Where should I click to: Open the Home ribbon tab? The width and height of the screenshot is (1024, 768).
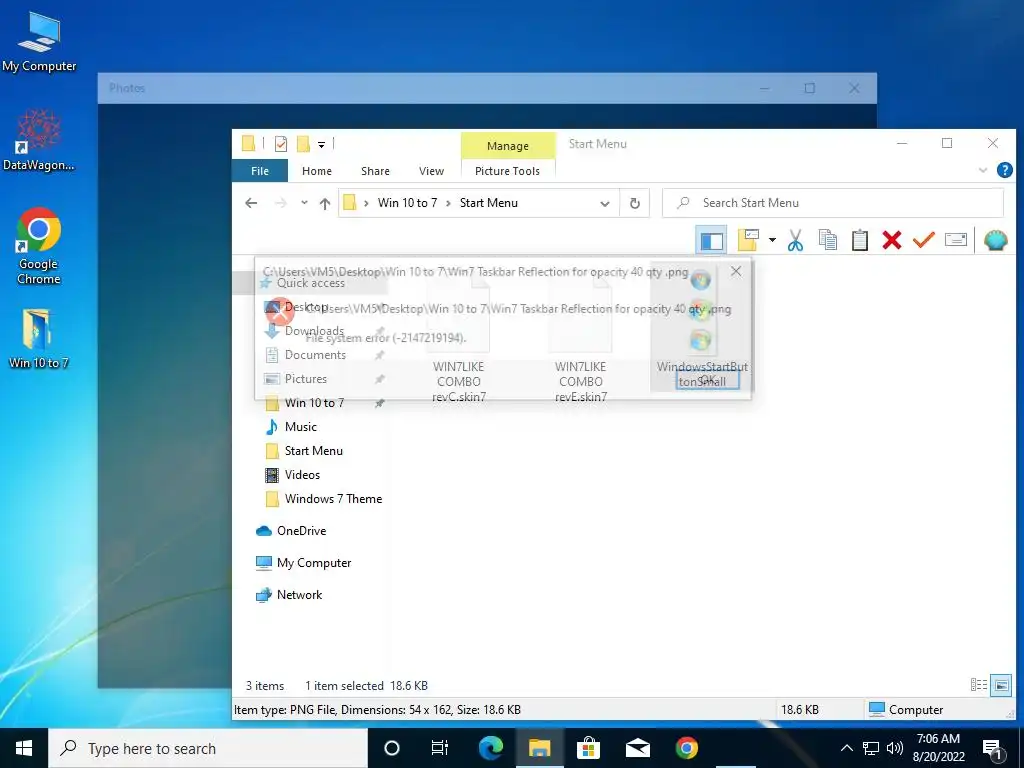point(317,171)
